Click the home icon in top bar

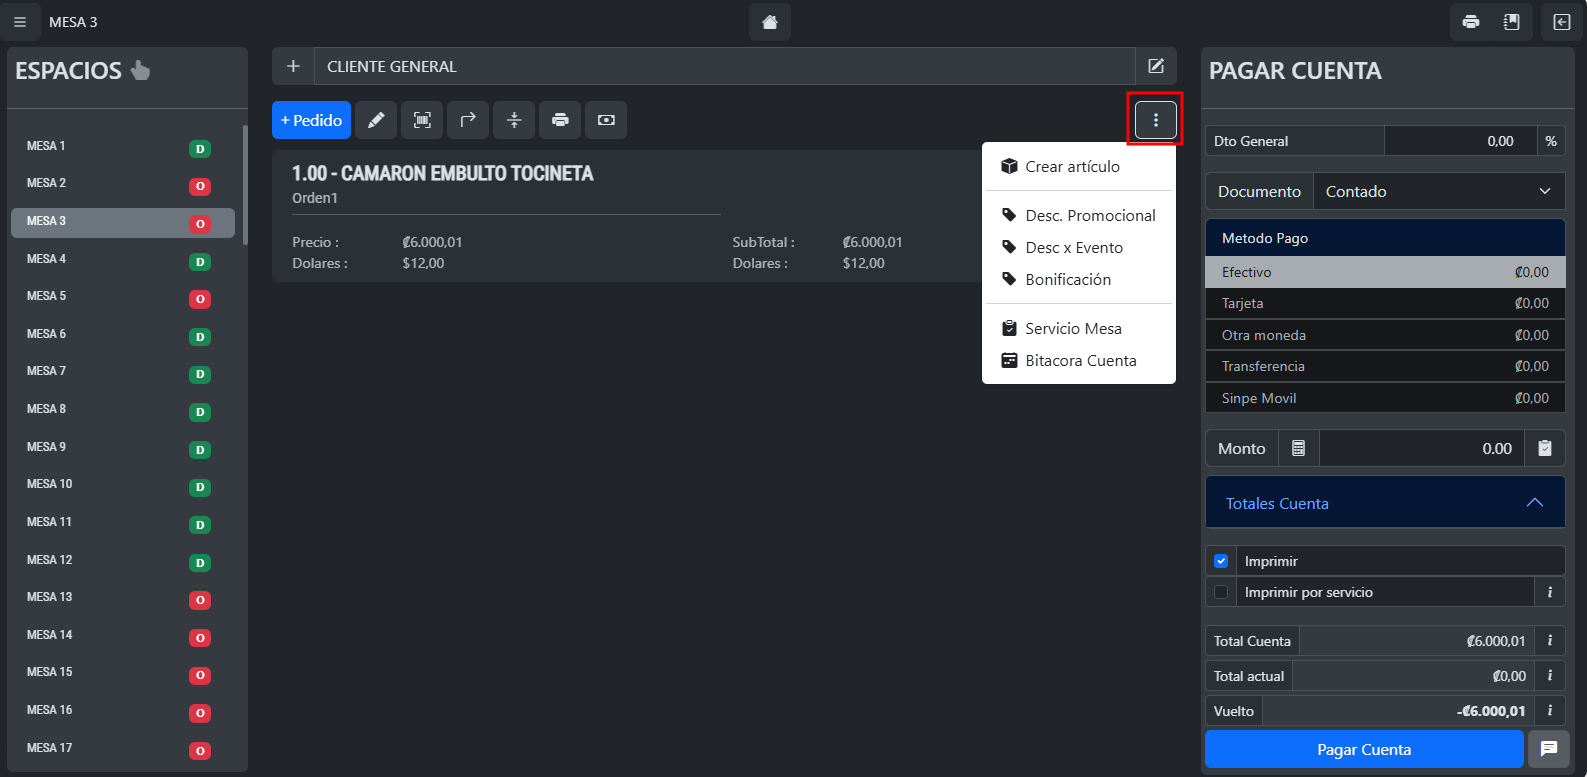tap(769, 22)
